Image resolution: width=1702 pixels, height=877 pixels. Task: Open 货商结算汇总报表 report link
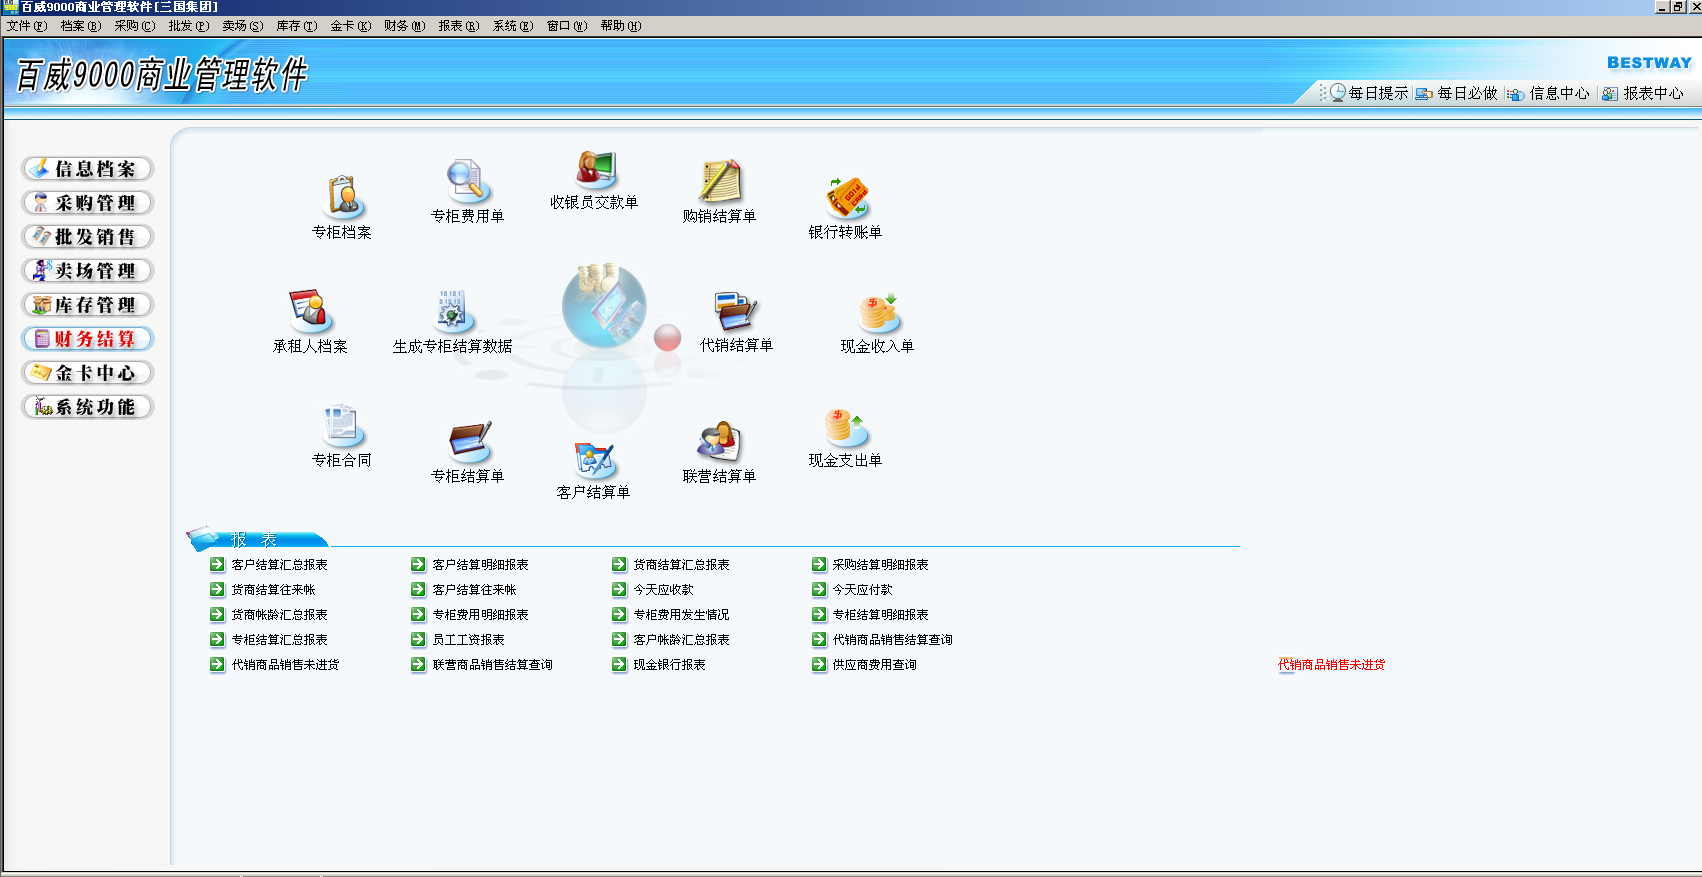[x=682, y=565]
